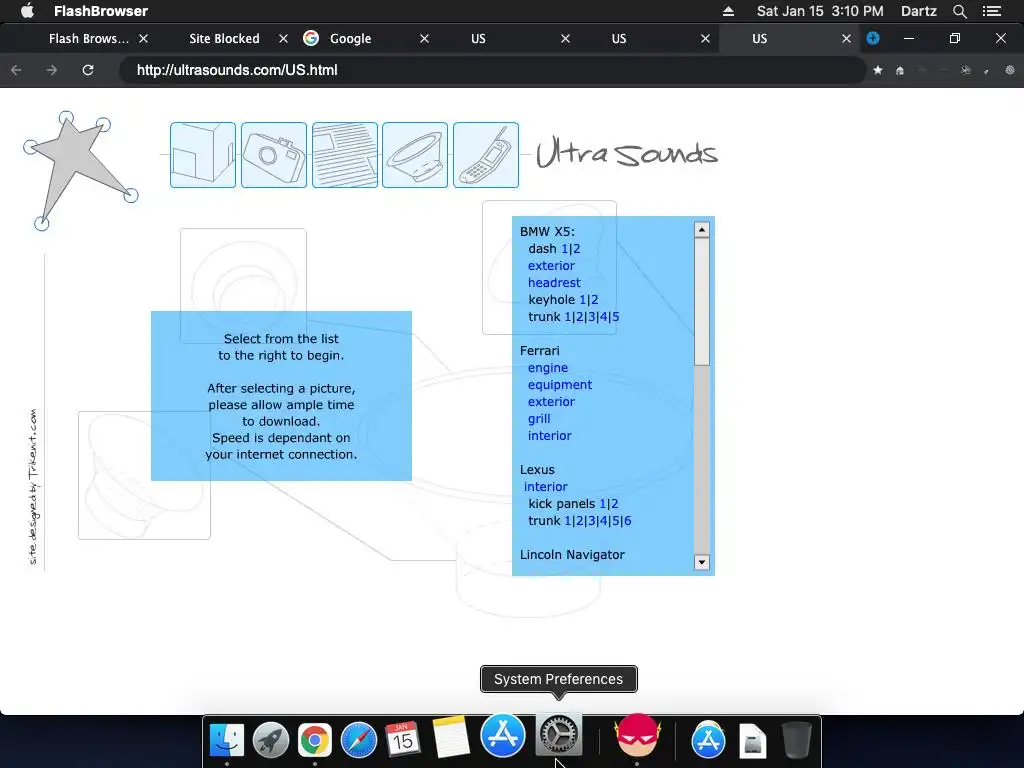
Task: Go forward to the next page
Action: 52,70
